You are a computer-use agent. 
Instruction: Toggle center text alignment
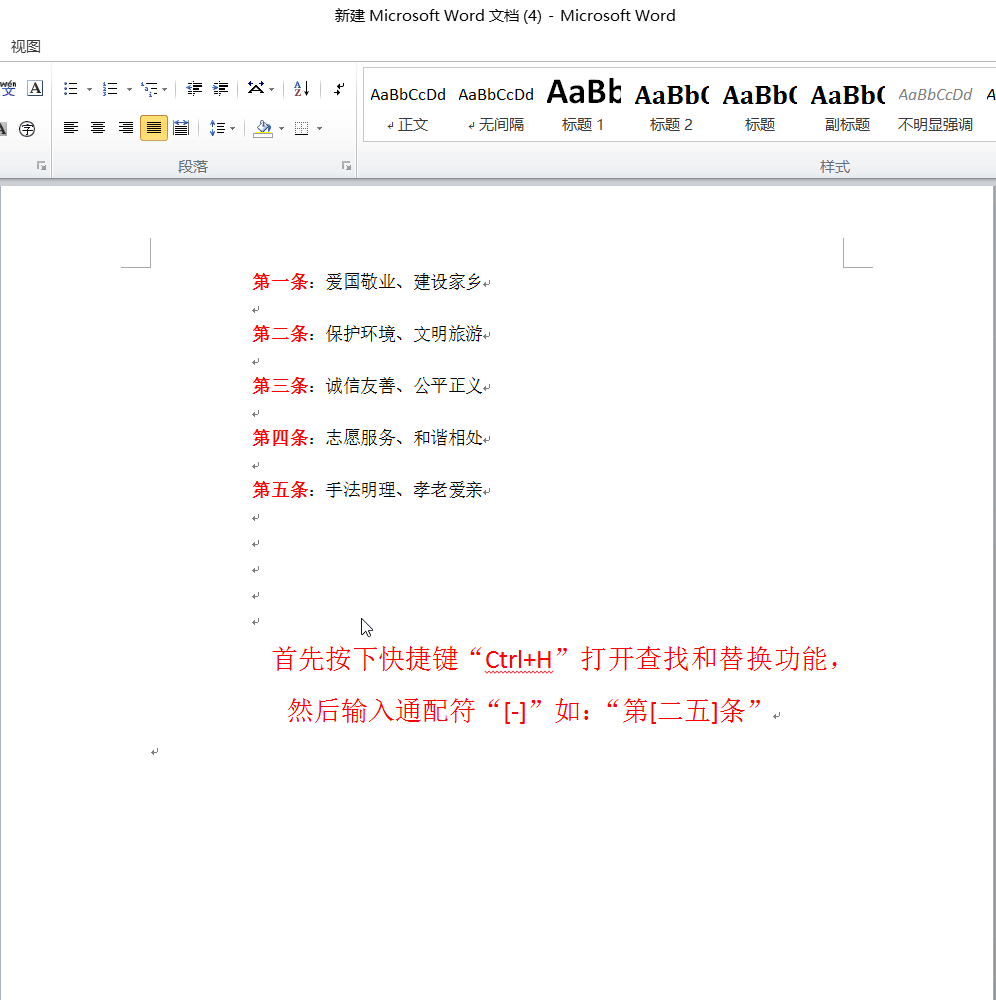97,128
